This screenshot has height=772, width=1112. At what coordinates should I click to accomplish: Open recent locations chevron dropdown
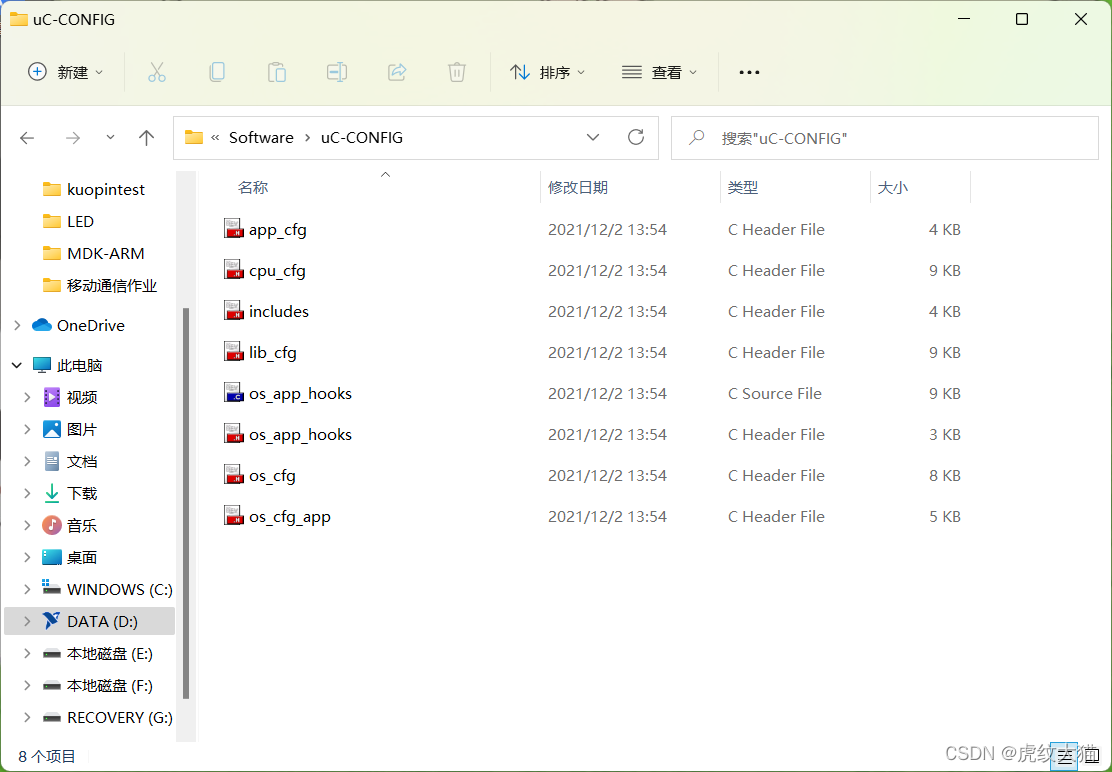click(111, 138)
